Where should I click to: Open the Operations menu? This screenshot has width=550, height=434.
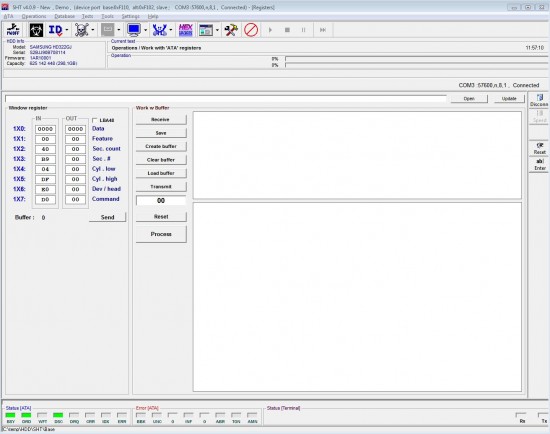click(34, 16)
